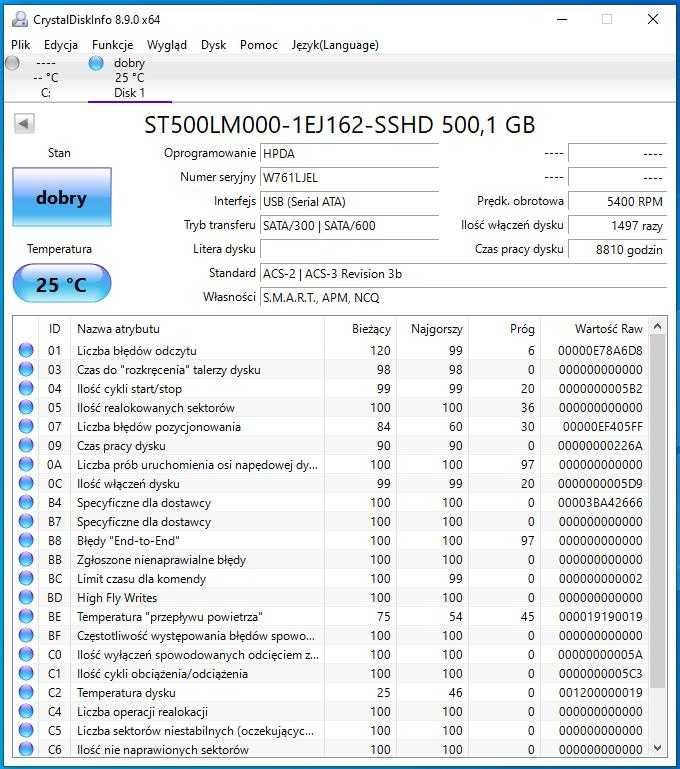Click status icon for Liczba operacji realokacji
Screen dimensions: 680x769
coord(26,712)
